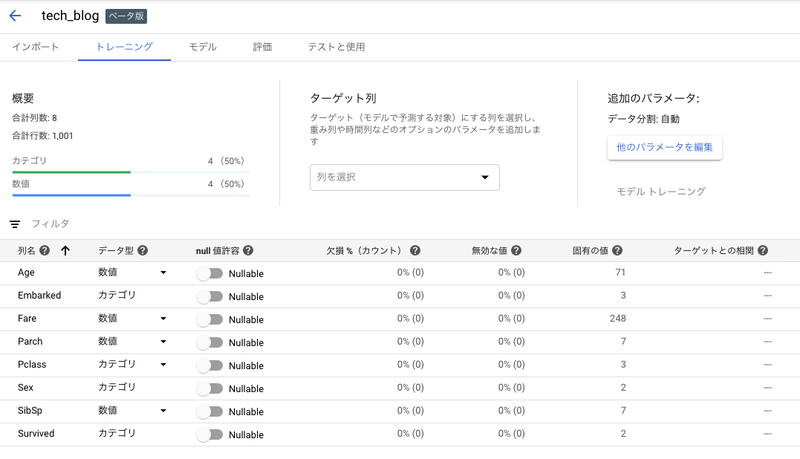This screenshot has width=800, height=459.
Task: Click 他のパラメータを編集 button
Action: point(664,147)
